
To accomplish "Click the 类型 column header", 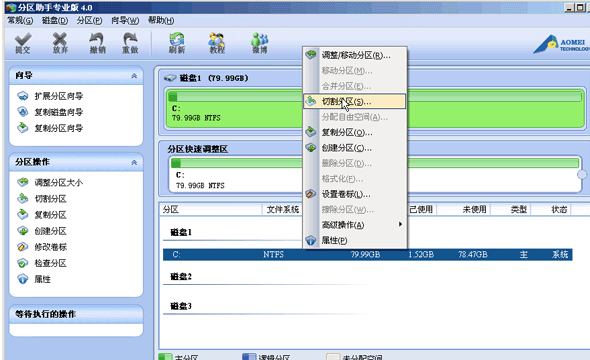I will click(519, 210).
